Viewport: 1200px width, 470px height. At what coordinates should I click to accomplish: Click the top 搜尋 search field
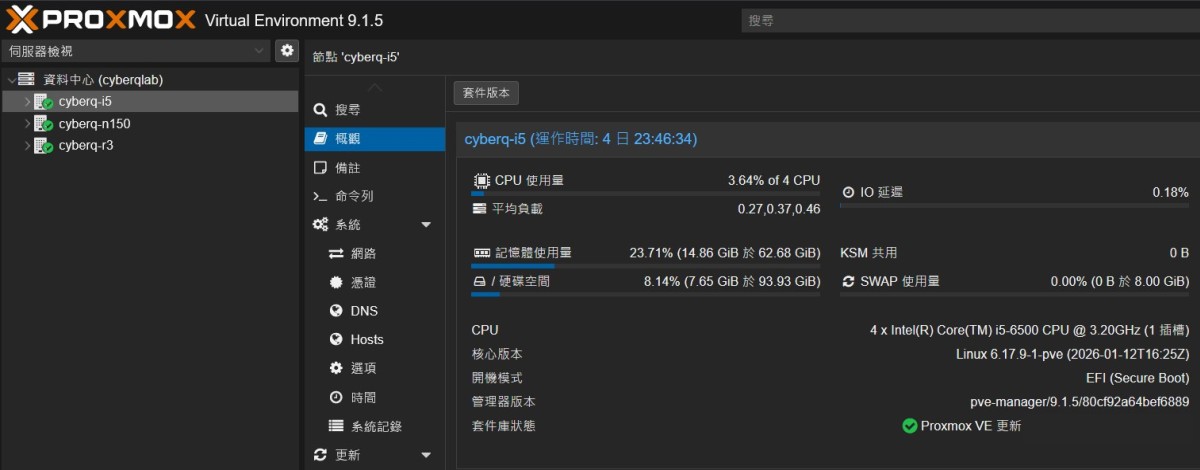[965, 20]
